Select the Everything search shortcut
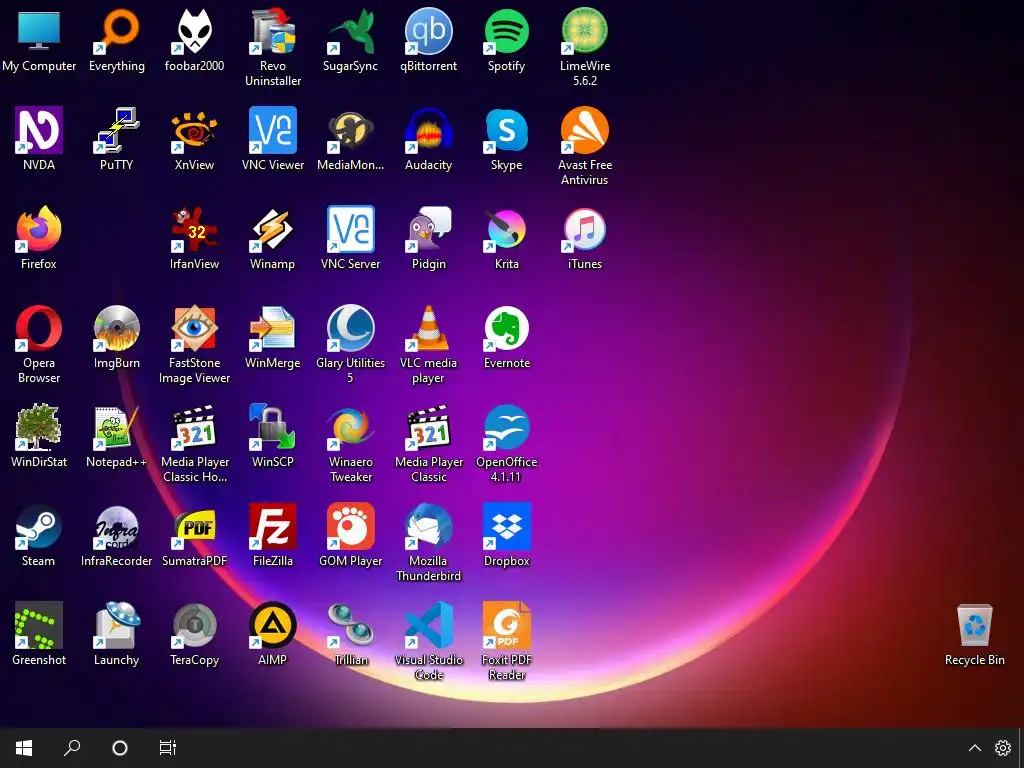The image size is (1024, 768). [116, 31]
